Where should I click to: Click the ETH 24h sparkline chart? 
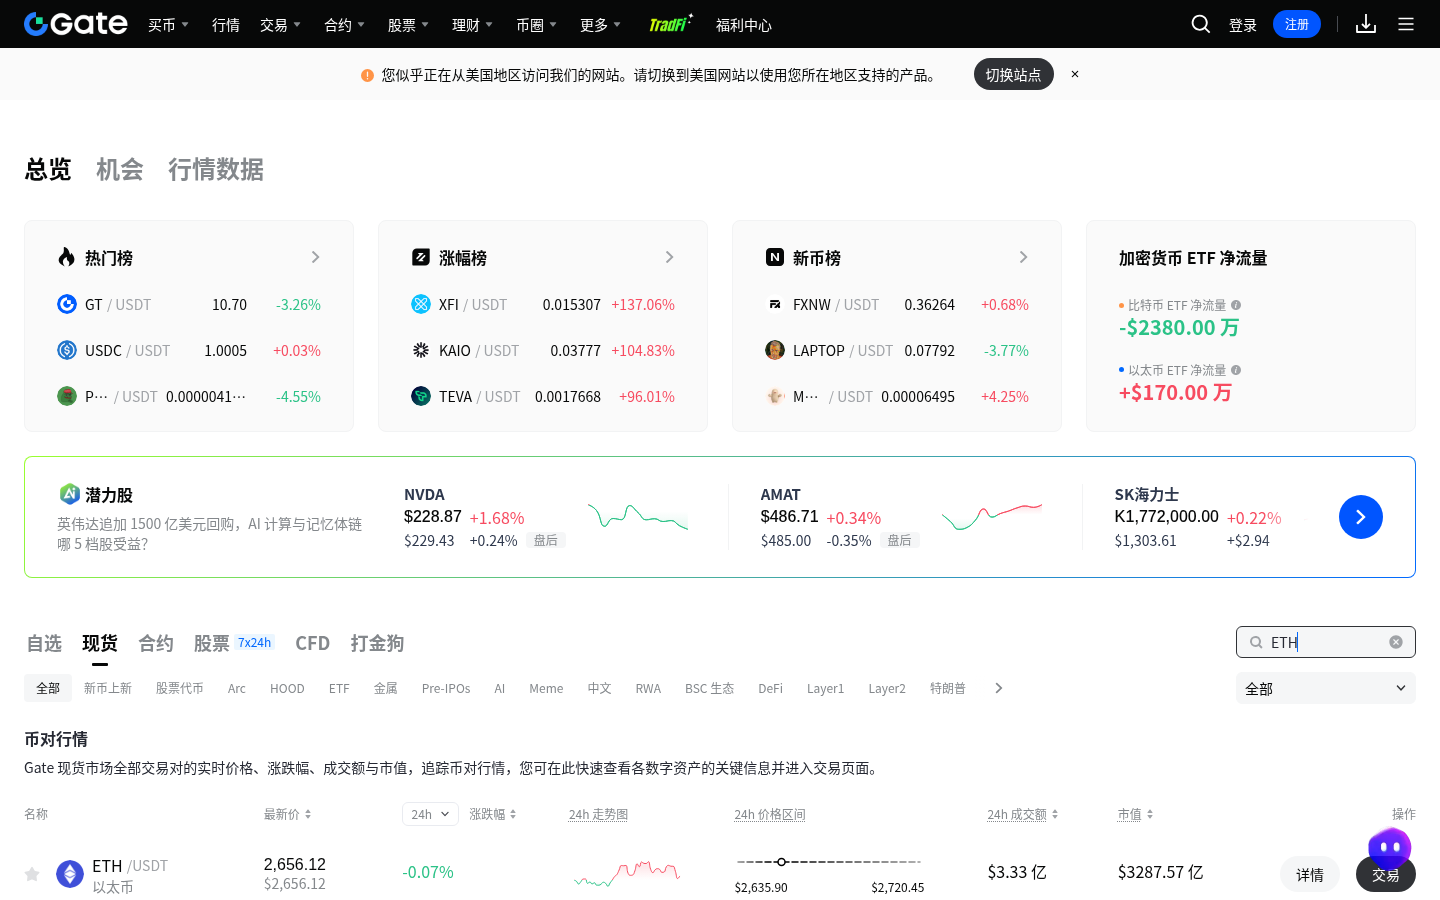click(x=627, y=873)
